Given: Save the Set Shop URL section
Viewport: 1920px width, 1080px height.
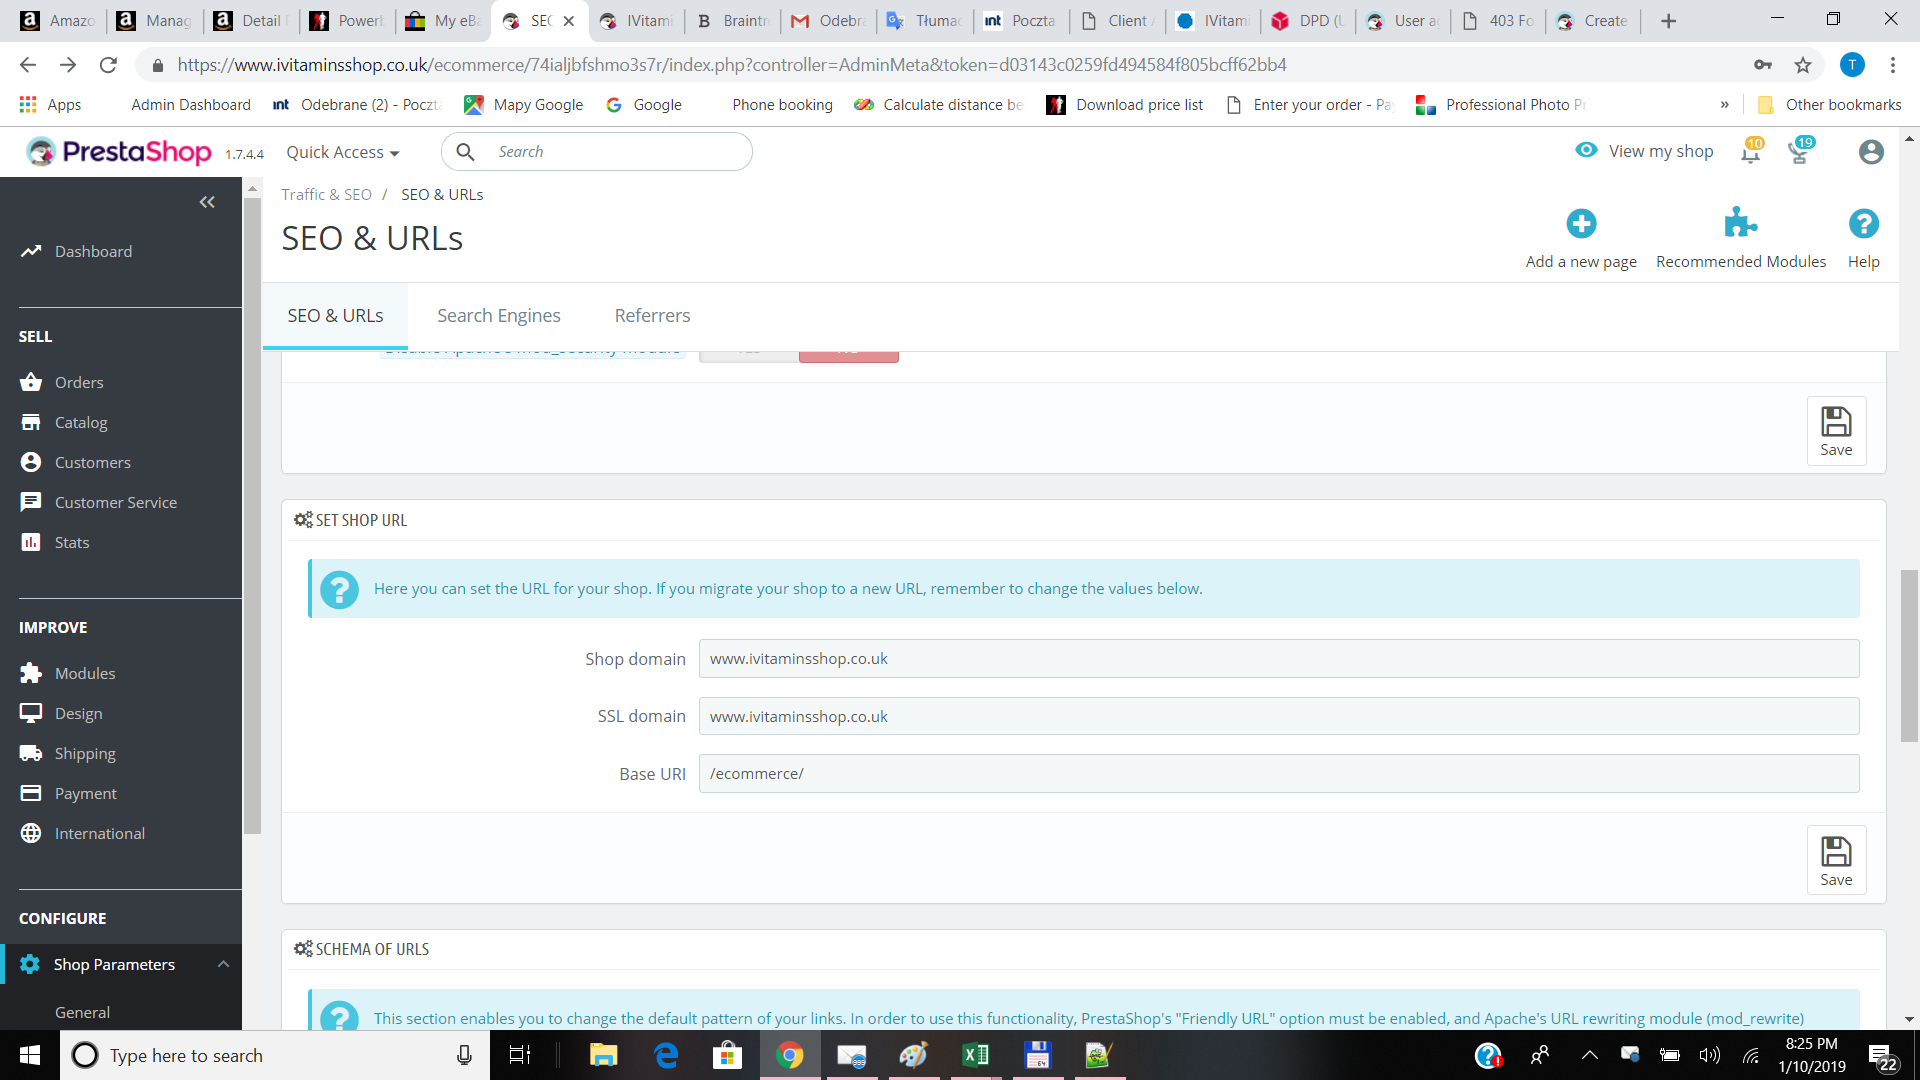Looking at the screenshot, I should point(1836,860).
